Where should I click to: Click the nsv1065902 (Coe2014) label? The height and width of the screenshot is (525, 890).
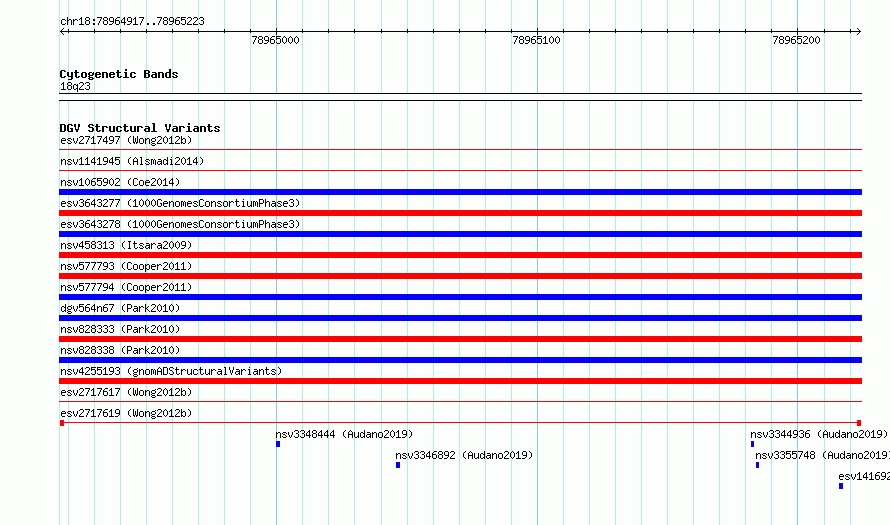120,182
